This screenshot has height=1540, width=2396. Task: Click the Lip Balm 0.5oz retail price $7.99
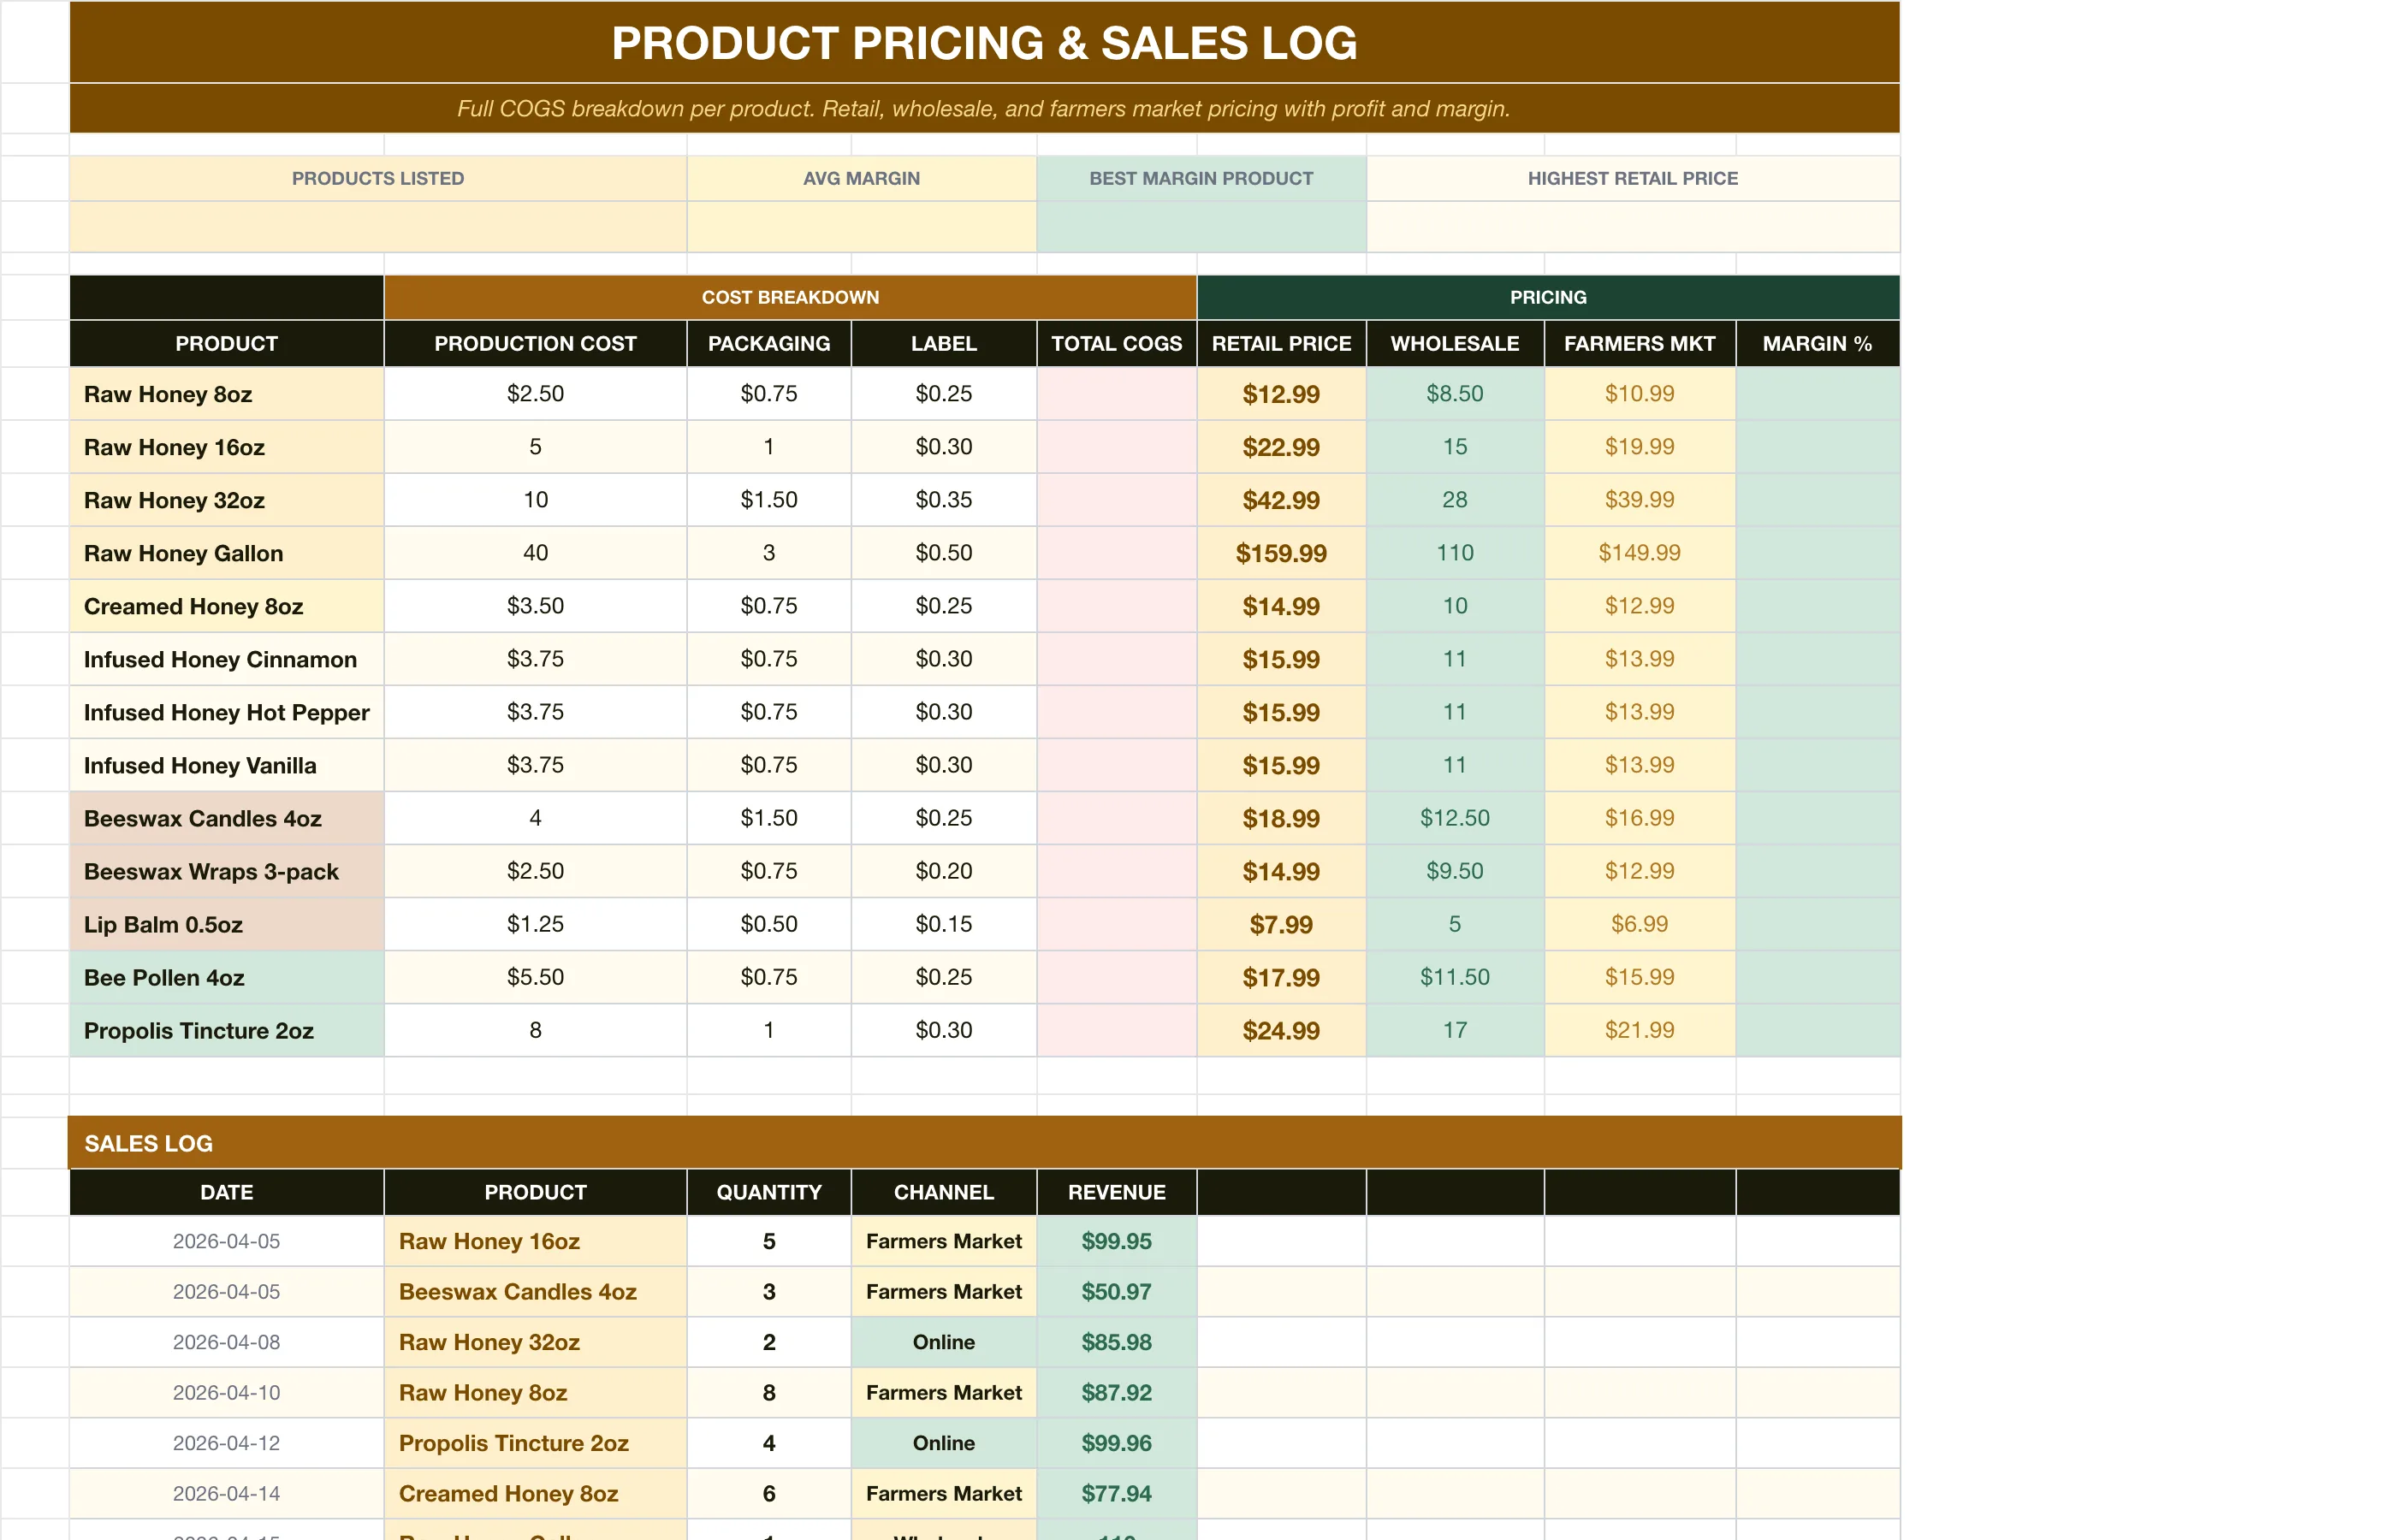coord(1281,924)
